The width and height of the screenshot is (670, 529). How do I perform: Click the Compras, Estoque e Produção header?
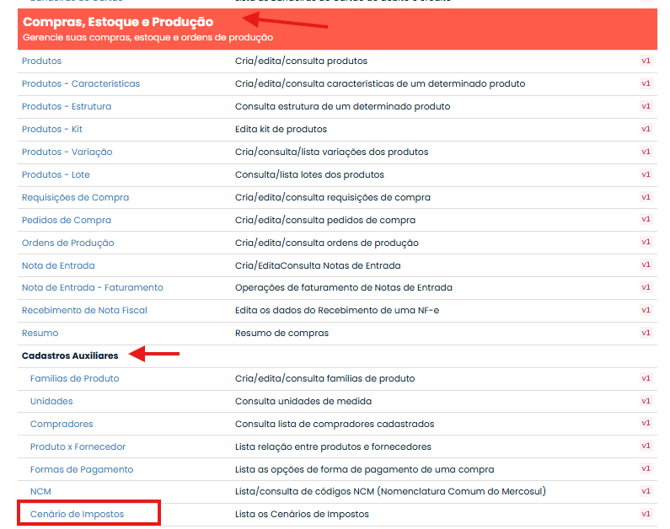117,21
